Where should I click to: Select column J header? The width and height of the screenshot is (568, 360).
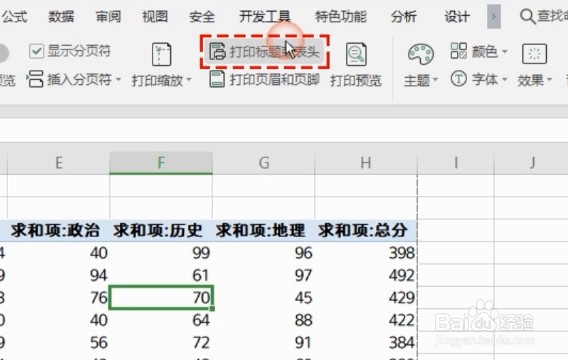point(531,163)
